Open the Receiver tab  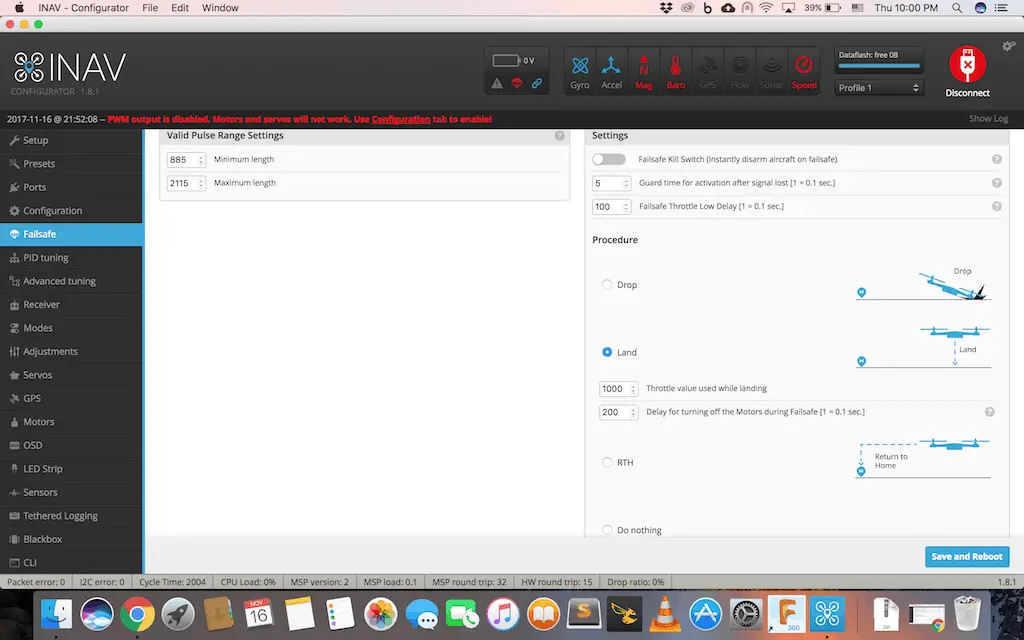coord(71,305)
